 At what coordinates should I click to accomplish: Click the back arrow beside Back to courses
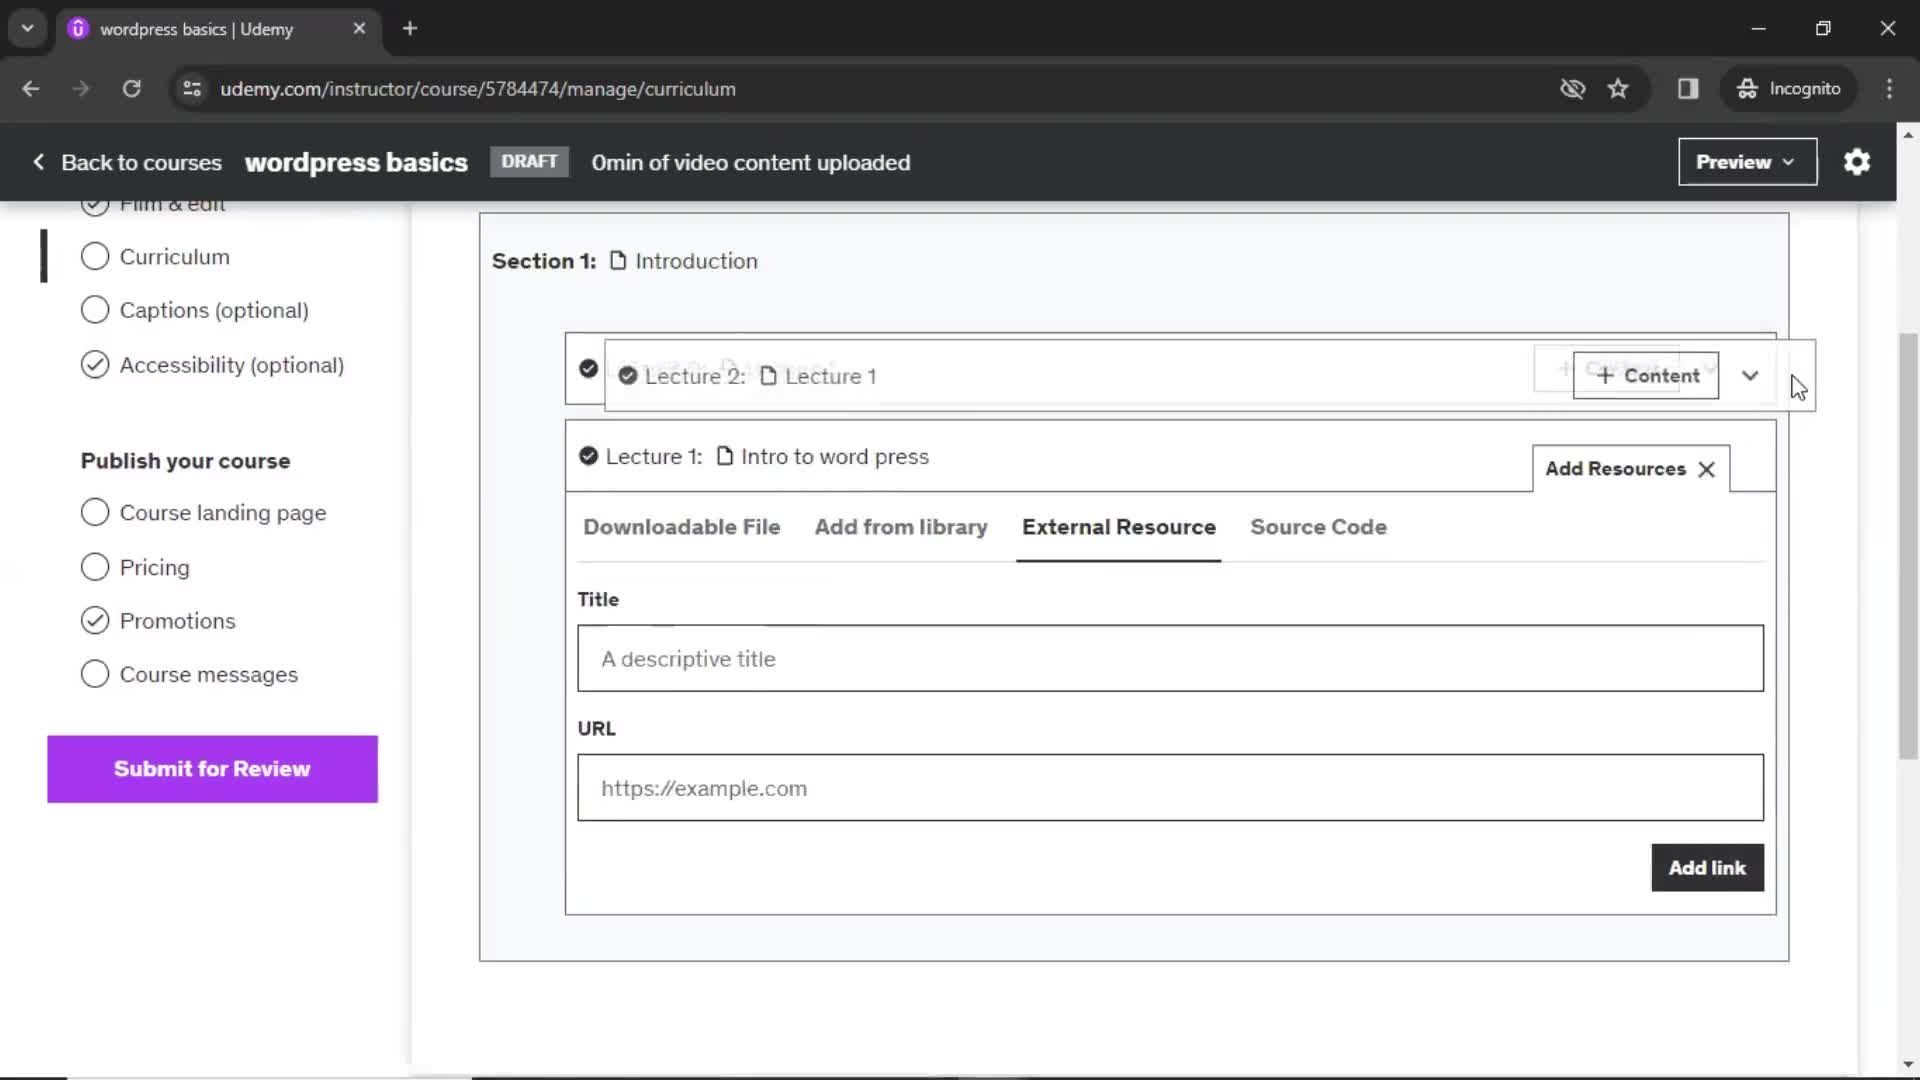(38, 162)
